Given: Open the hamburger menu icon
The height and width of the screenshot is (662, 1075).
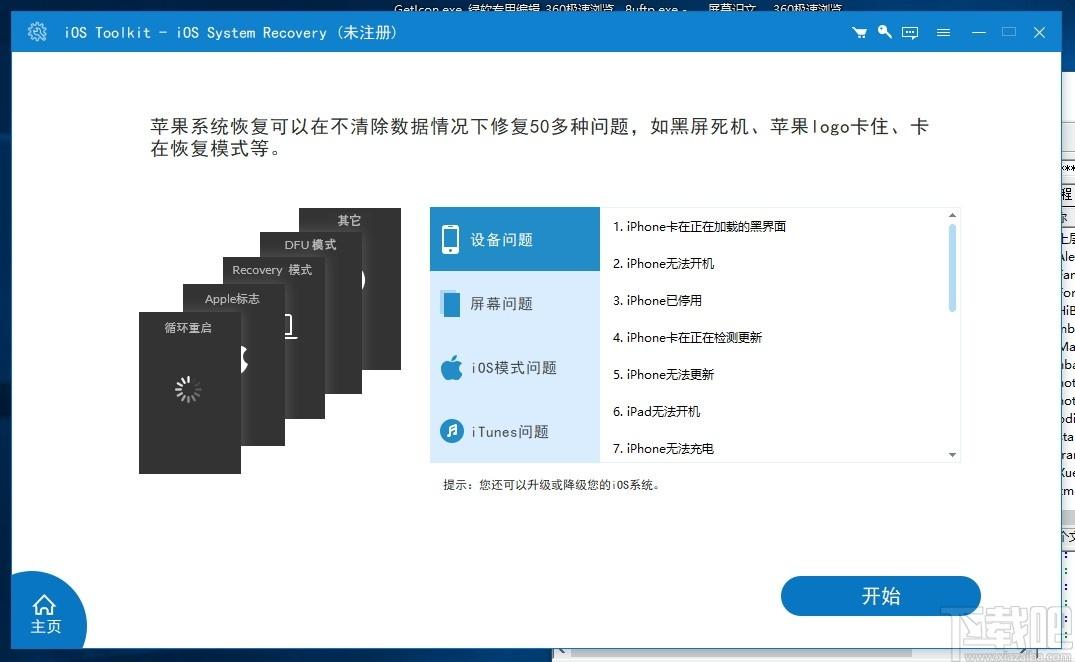Looking at the screenshot, I should 943,32.
